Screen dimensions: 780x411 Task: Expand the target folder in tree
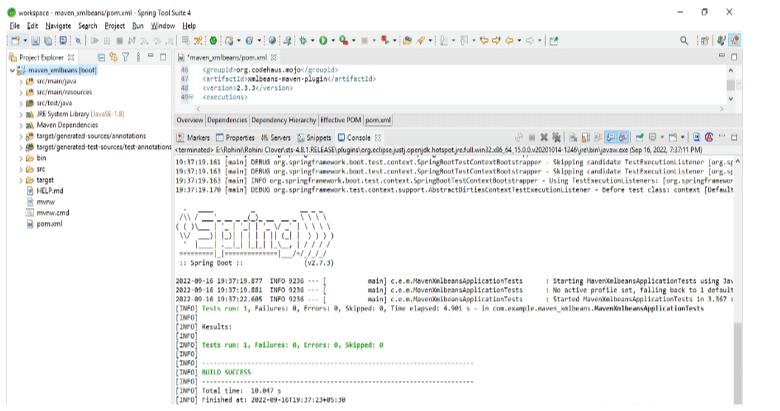click(x=21, y=180)
